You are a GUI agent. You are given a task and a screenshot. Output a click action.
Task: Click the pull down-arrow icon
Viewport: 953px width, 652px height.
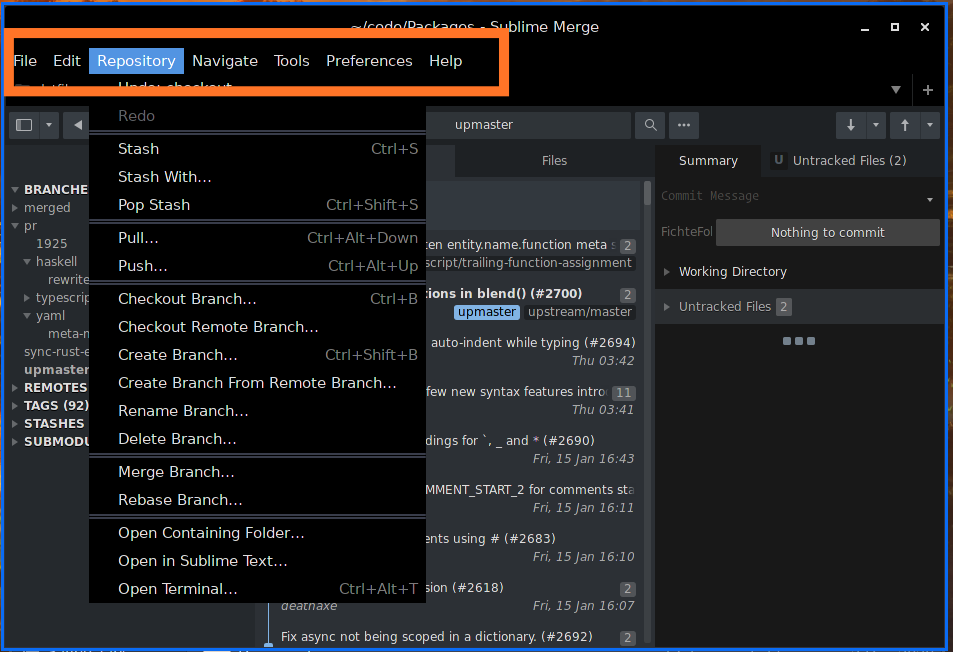click(x=851, y=125)
